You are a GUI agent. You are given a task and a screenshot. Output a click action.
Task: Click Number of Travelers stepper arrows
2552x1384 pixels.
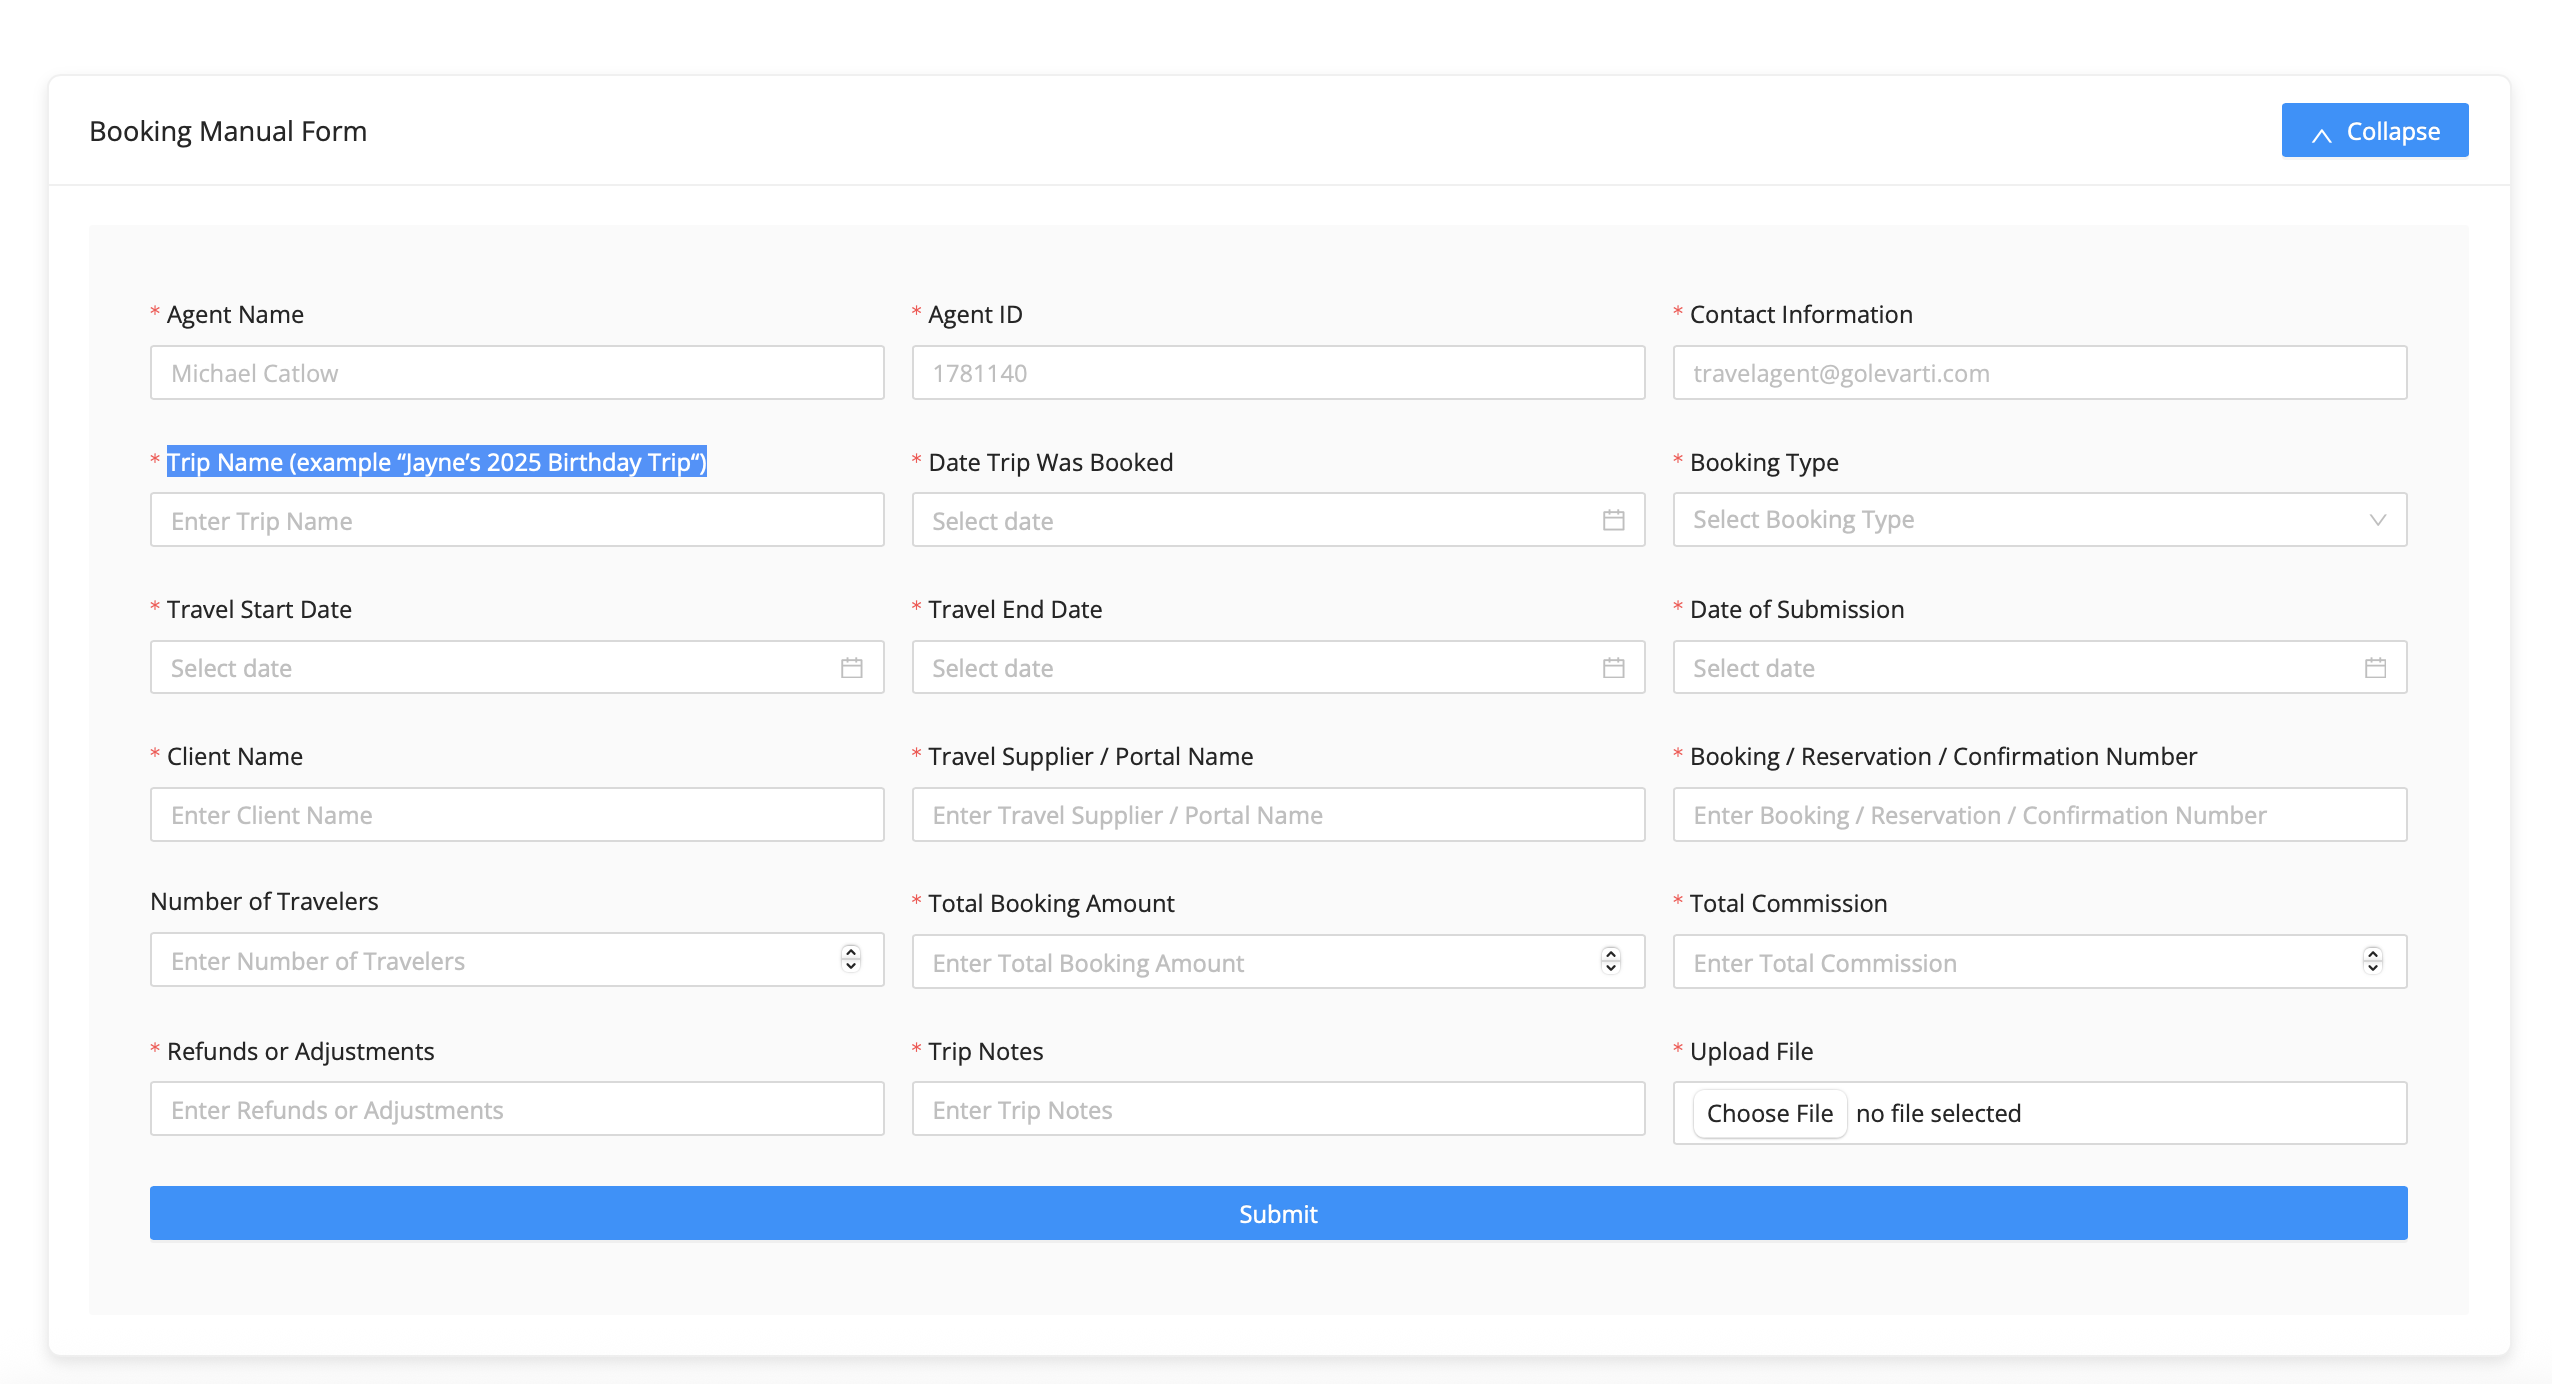point(851,959)
